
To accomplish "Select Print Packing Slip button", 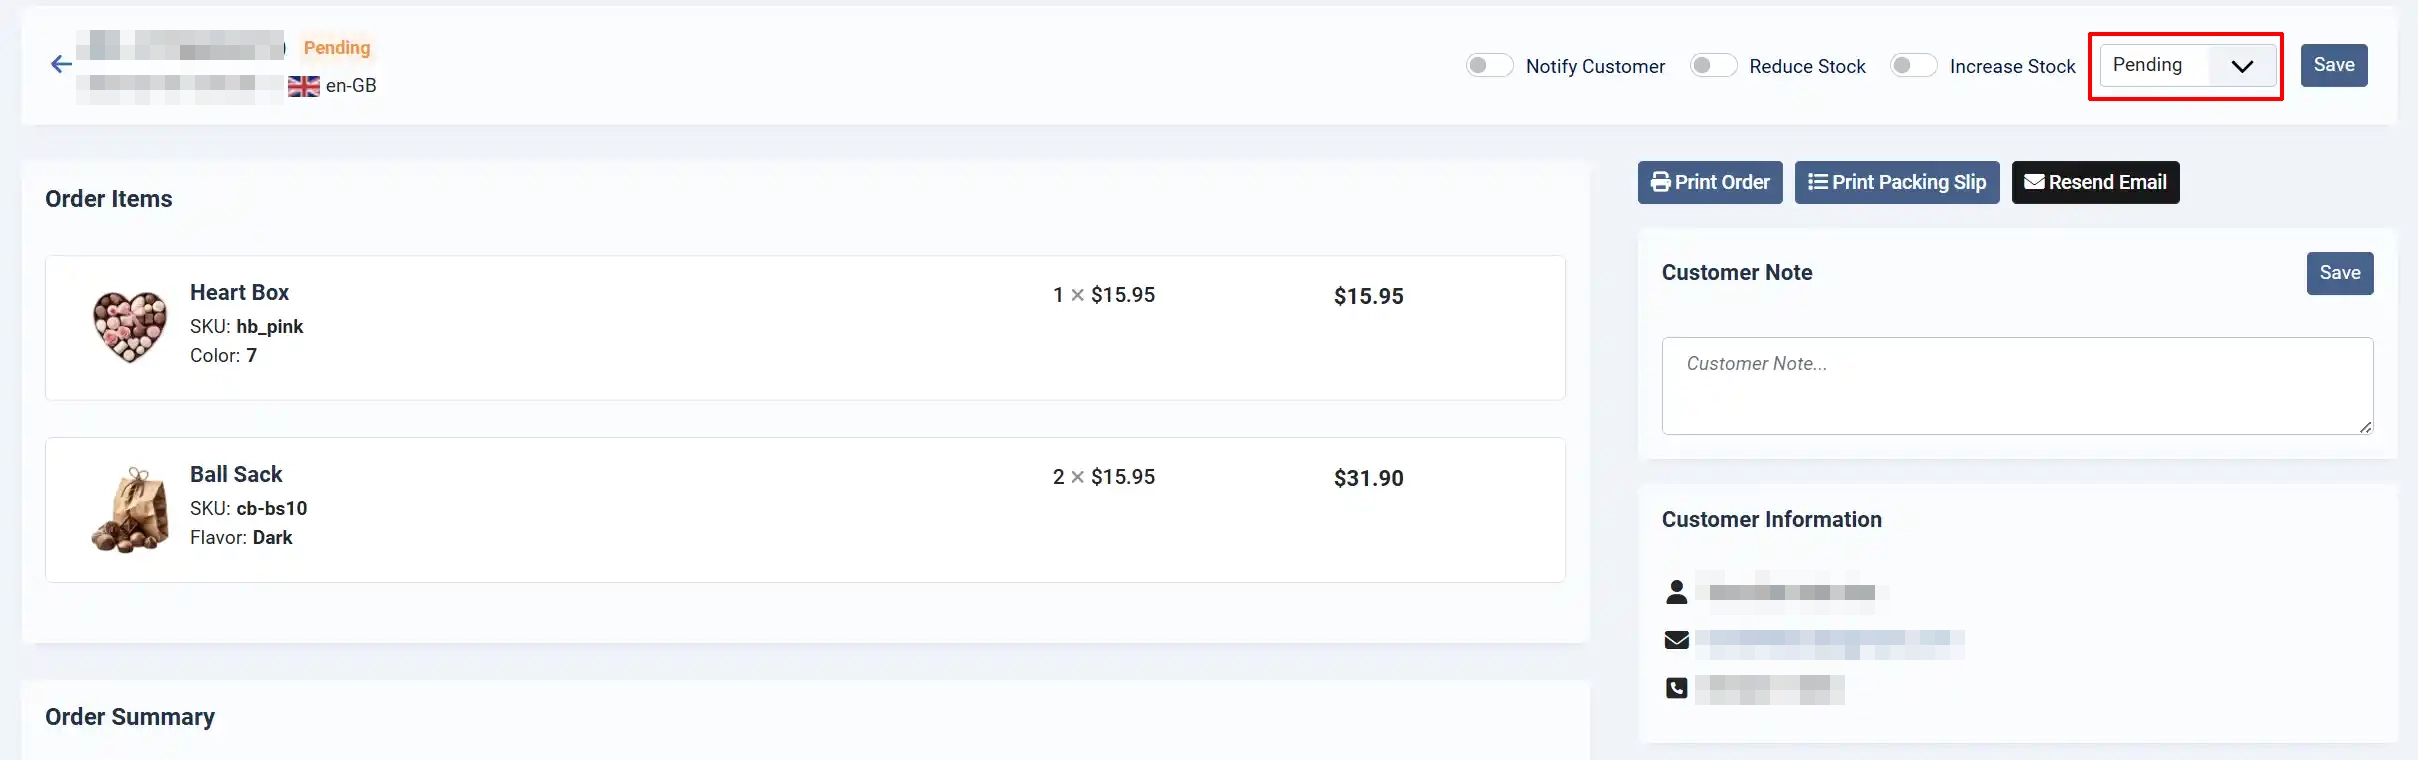I will (x=1897, y=182).
